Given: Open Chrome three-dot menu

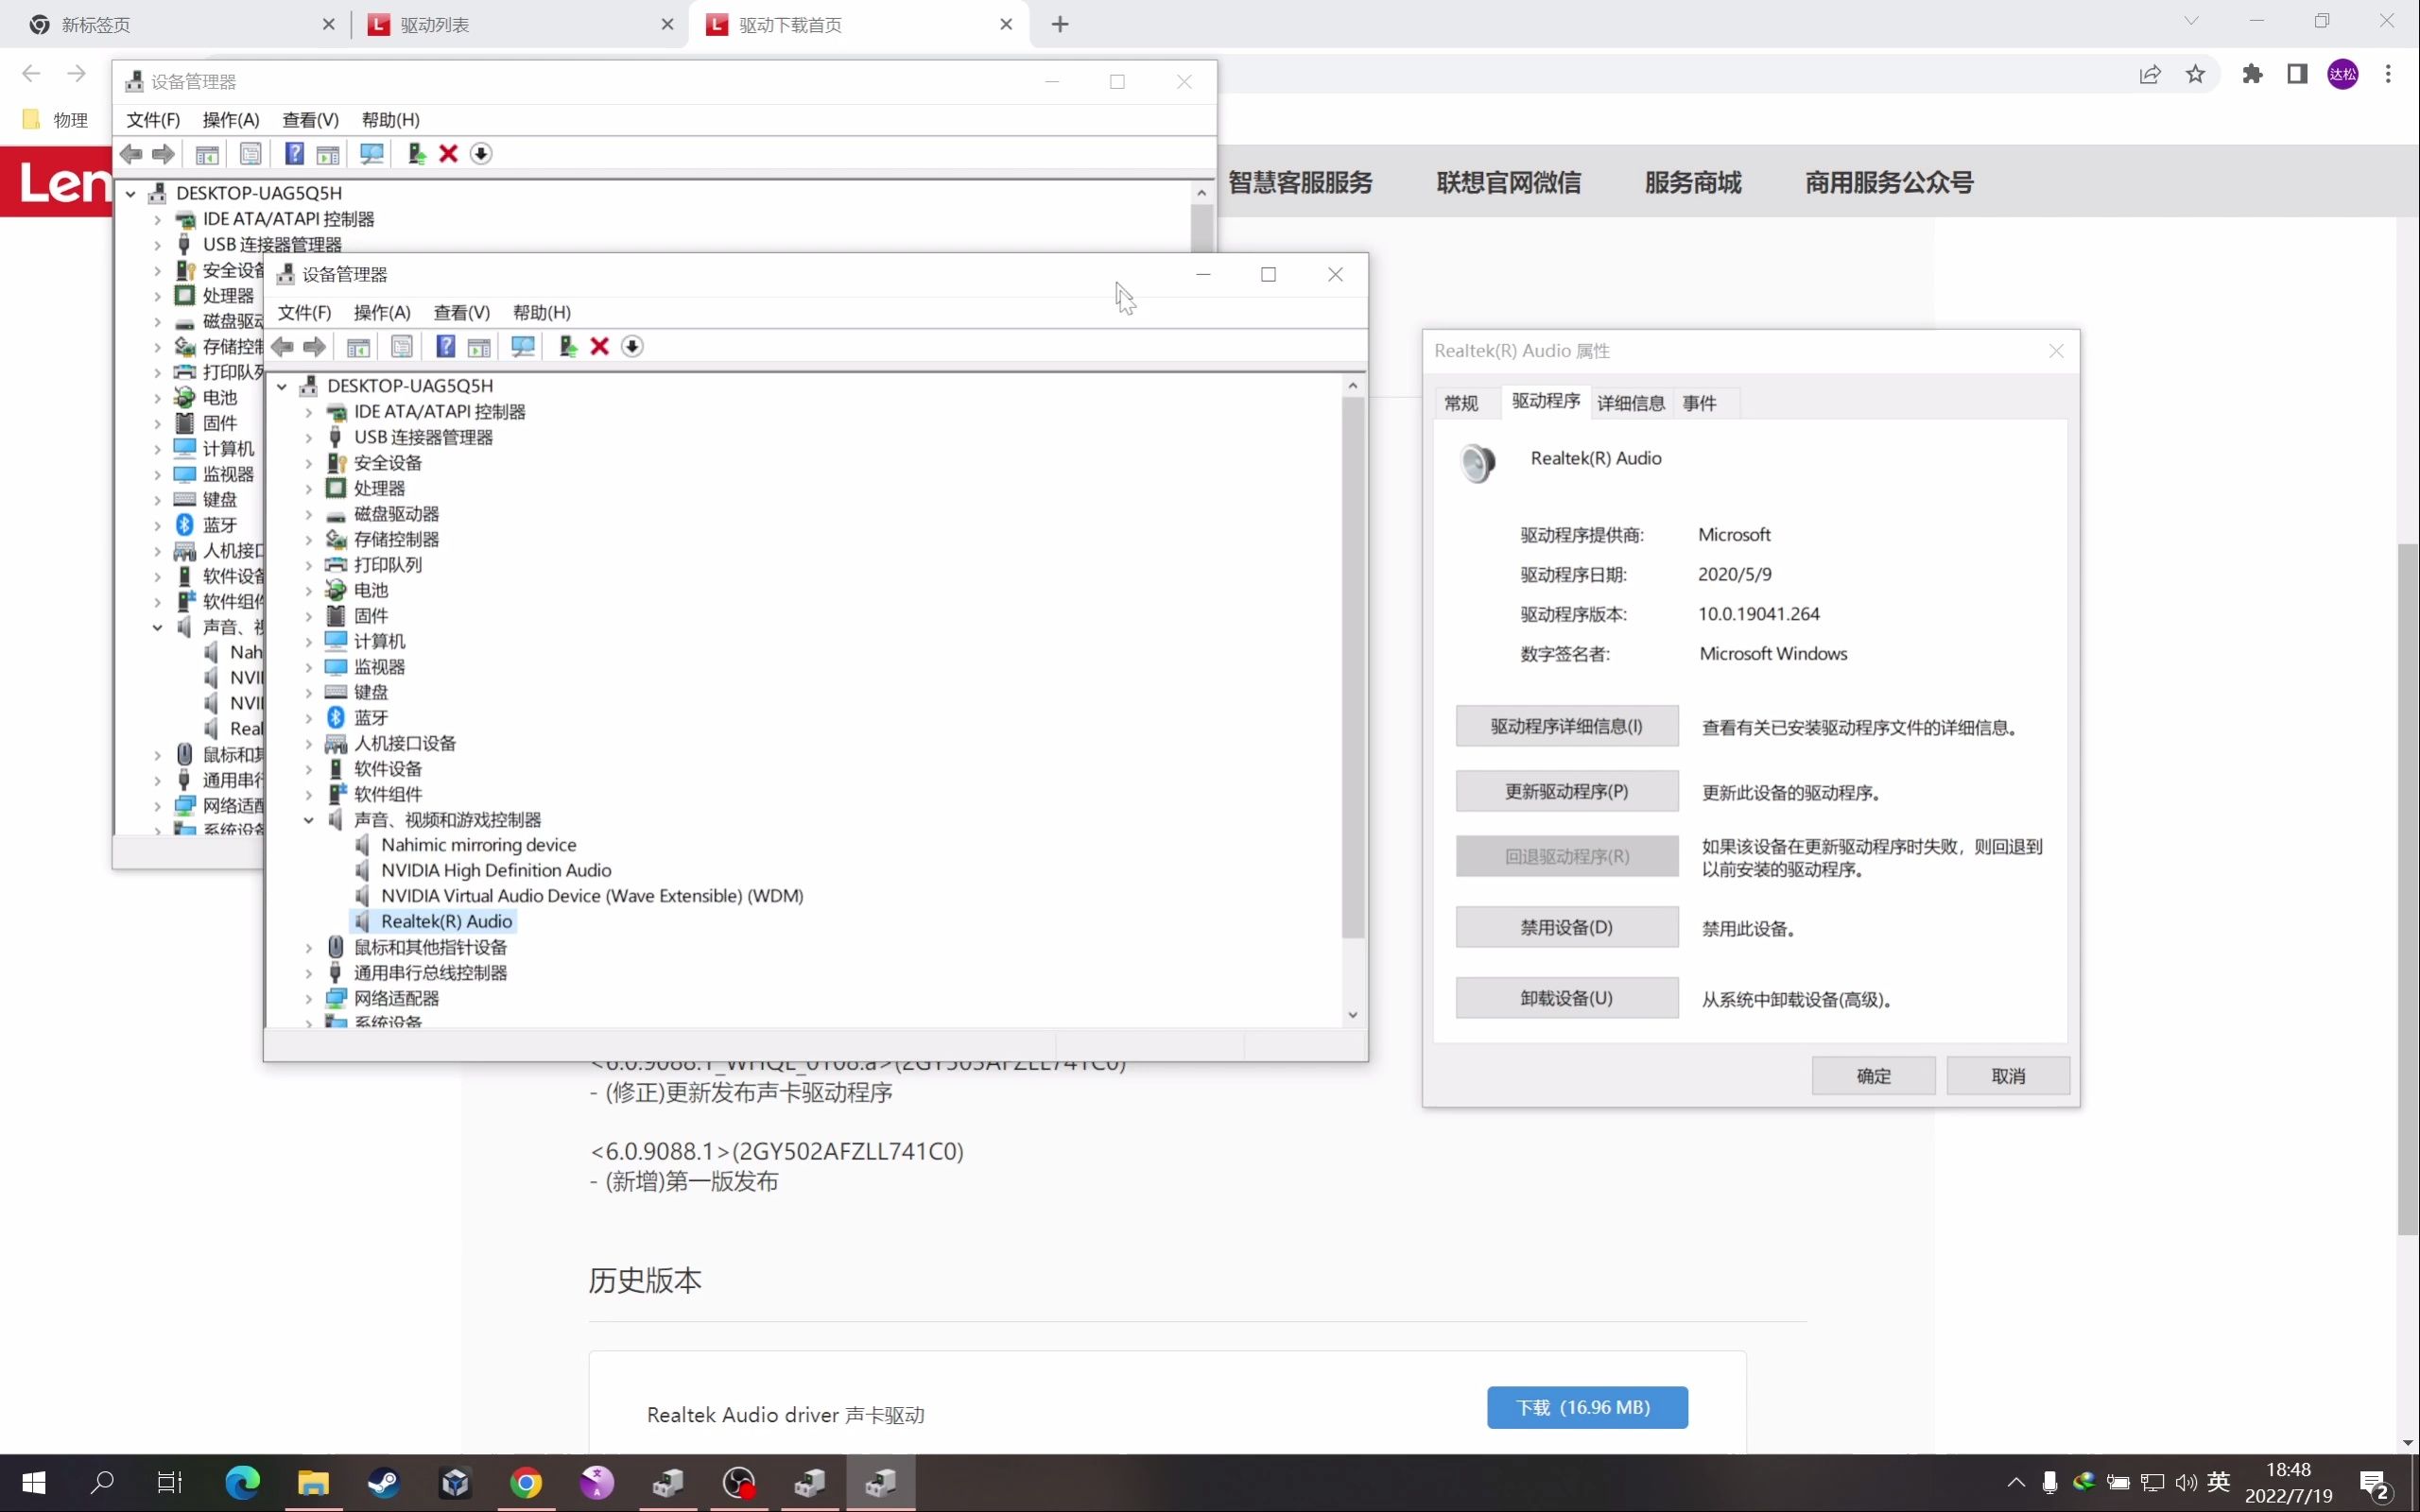Looking at the screenshot, I should [x=2388, y=74].
